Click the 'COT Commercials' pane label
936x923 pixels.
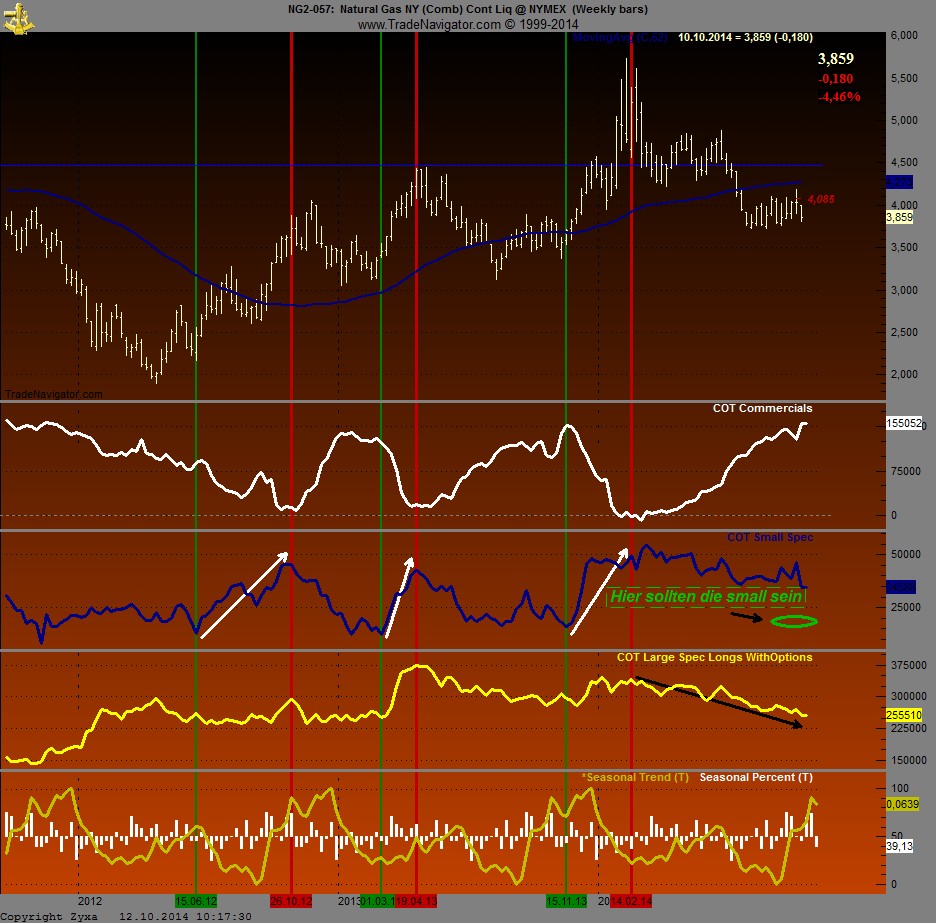tap(762, 408)
